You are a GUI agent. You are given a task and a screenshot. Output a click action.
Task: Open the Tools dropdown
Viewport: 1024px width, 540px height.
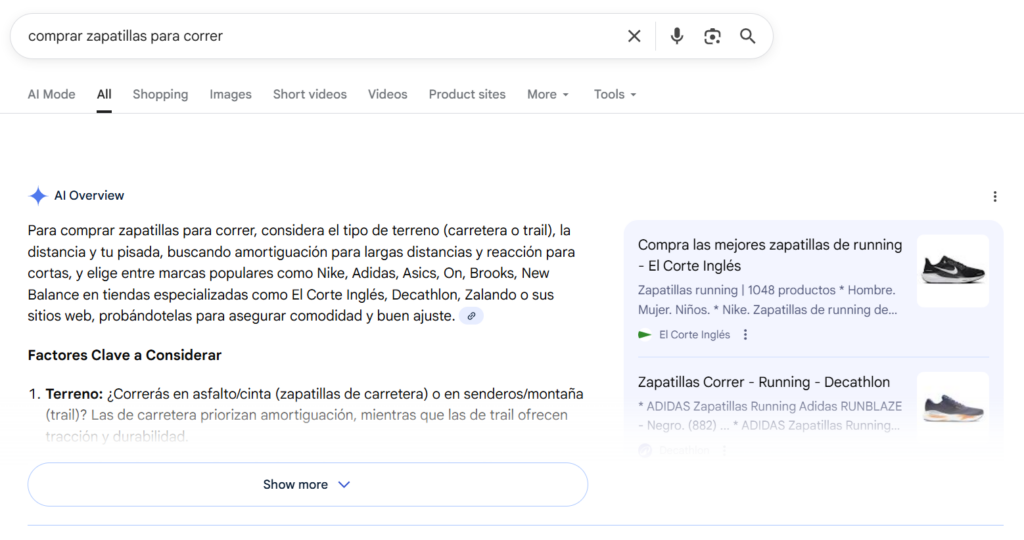click(615, 94)
